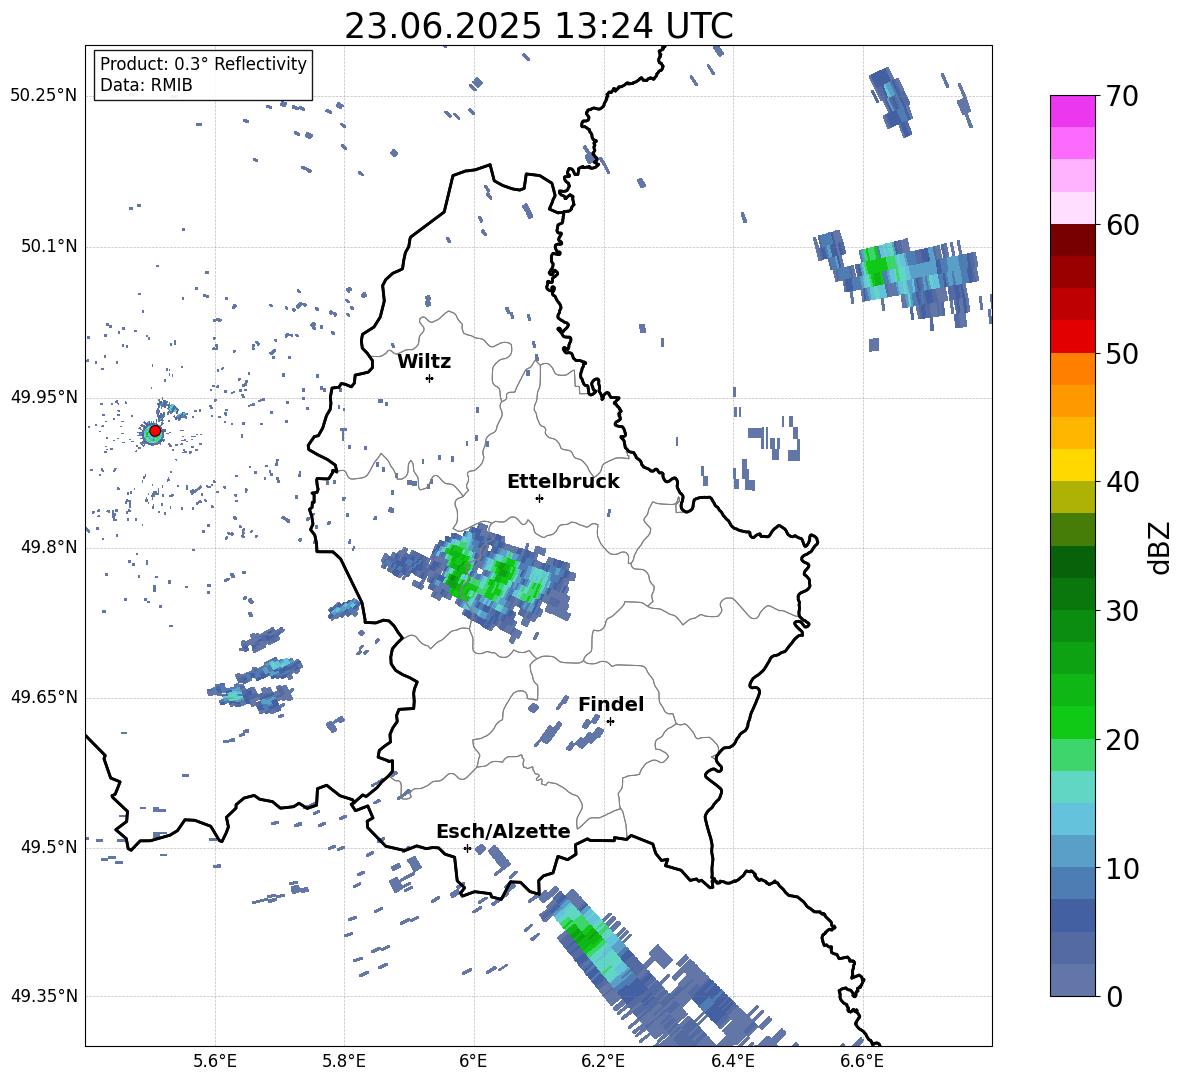This screenshot has height=1081, width=1184.
Task: Click the 6.4°E longitude tick label
Action: tap(732, 1061)
